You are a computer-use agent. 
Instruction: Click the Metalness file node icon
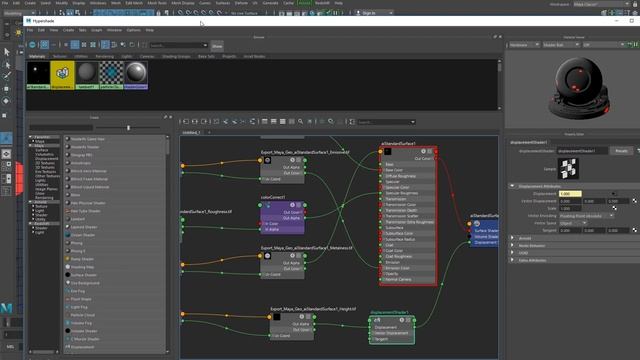click(x=267, y=256)
